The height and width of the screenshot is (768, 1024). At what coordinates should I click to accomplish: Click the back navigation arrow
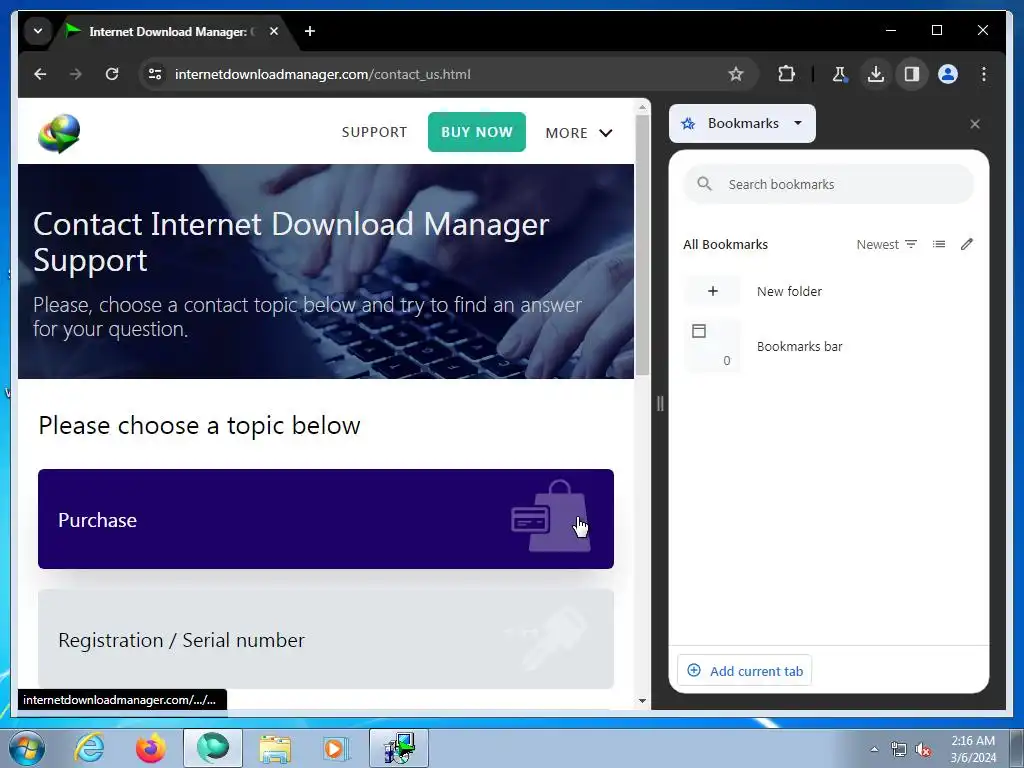click(40, 74)
